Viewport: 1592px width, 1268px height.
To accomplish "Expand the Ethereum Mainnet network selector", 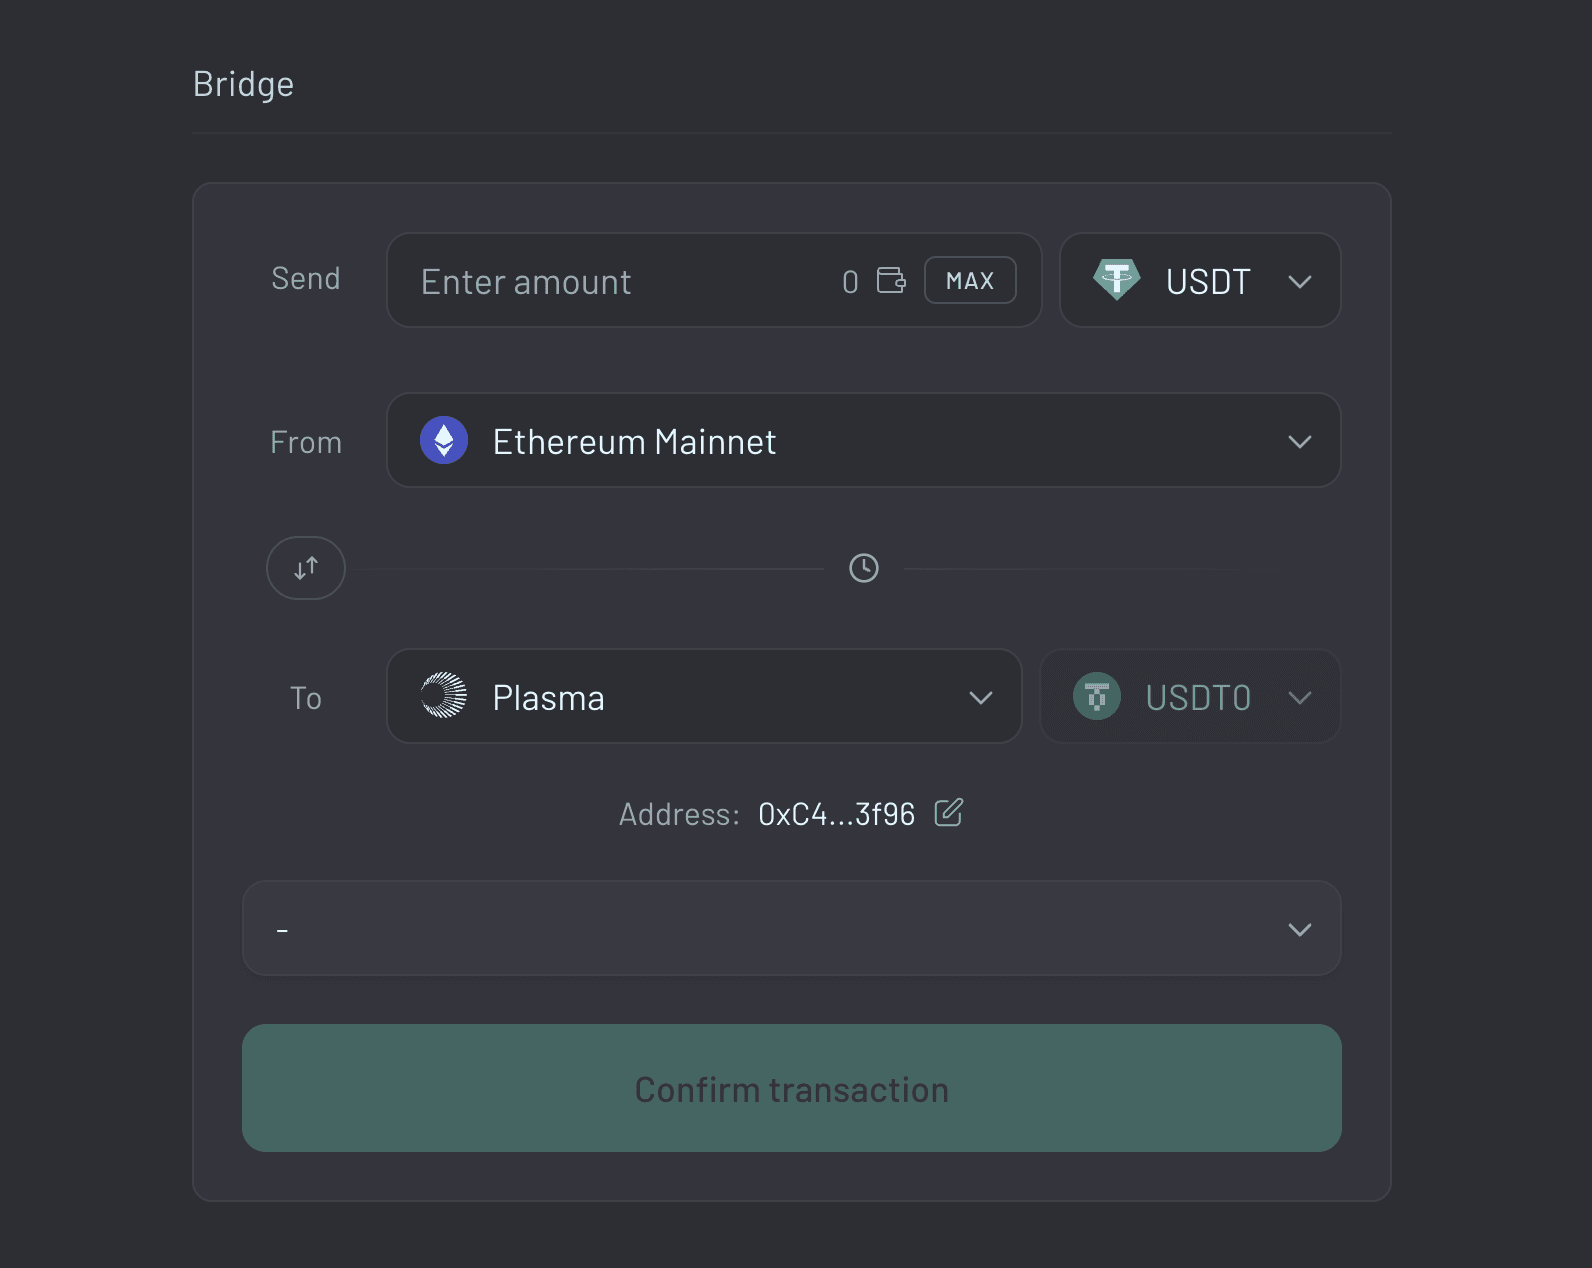I will (x=1300, y=440).
